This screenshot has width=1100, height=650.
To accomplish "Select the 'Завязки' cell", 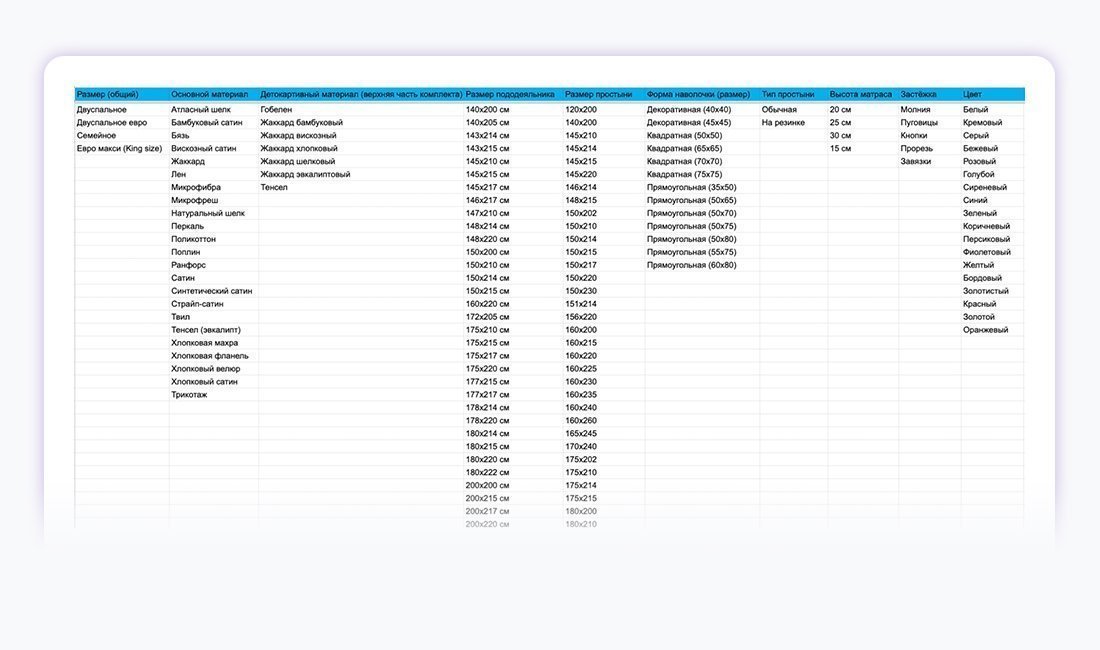I will coord(916,161).
